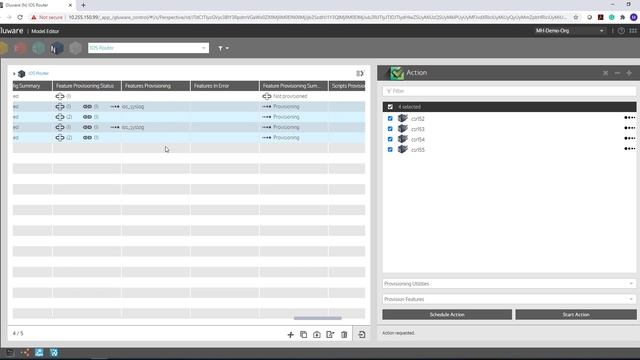Click the ios_syslog entry in fourth row
Screen dimensions: 640x360
(x=133, y=127)
